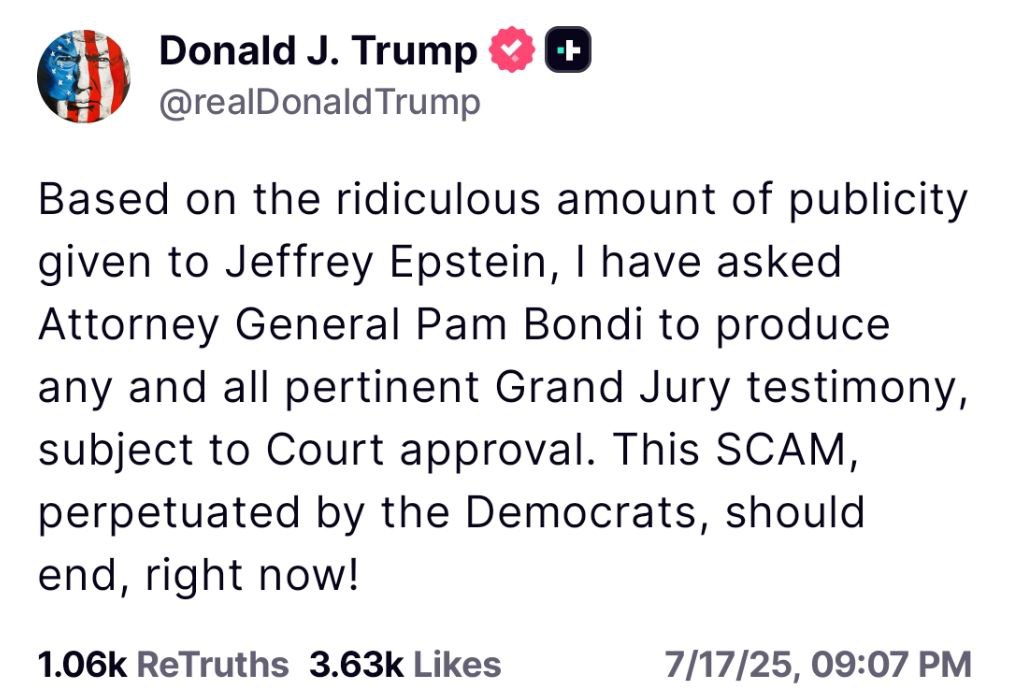Image resolution: width=1009 pixels, height=697 pixels.
Task: Click the closing words right now!
Action: click(x=252, y=575)
